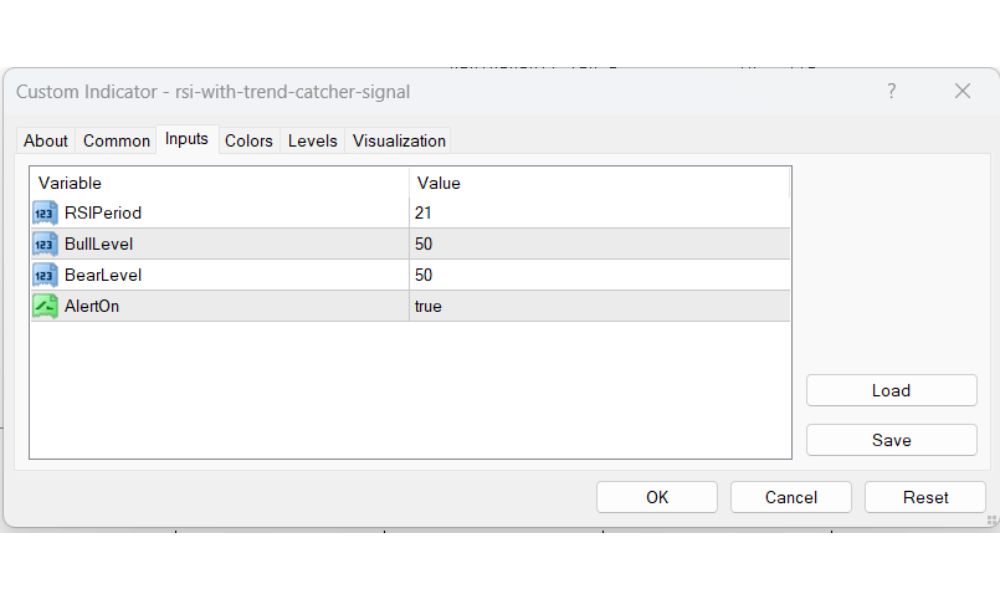
Task: Open the Common tab
Action: coord(116,141)
